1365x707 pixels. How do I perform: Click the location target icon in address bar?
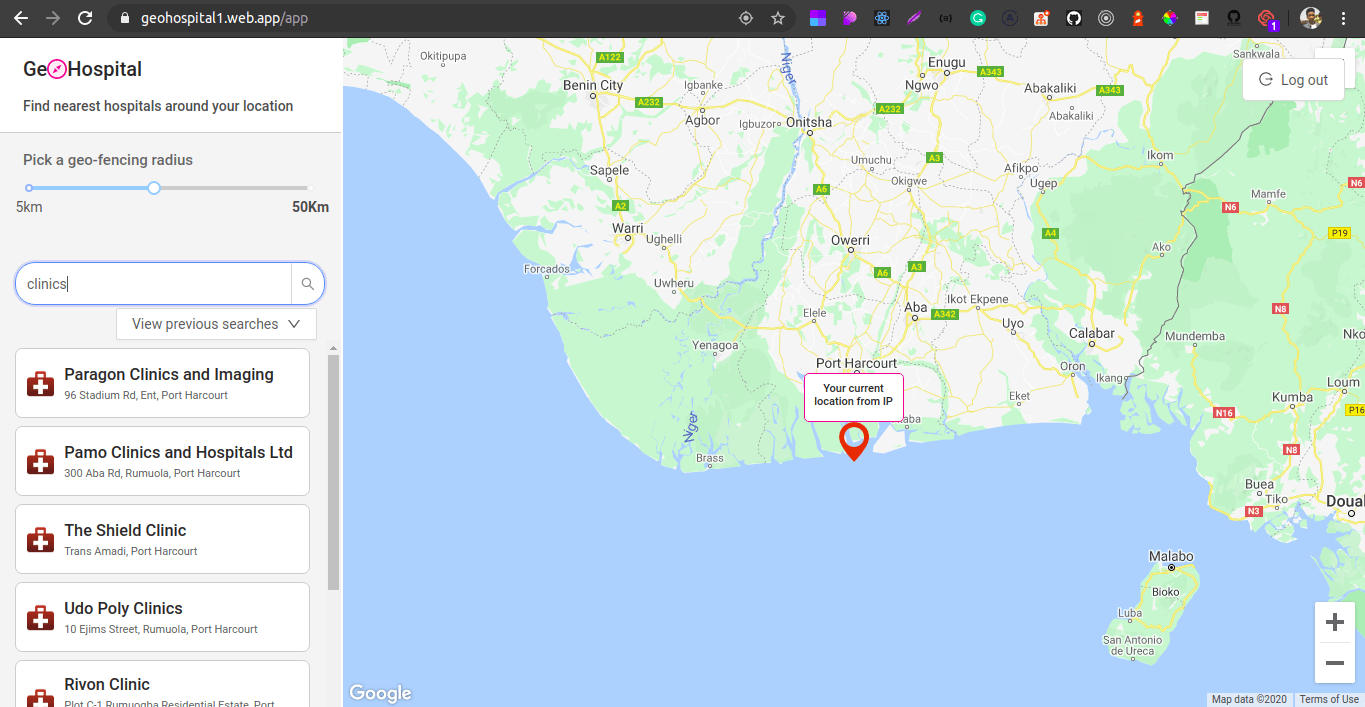coord(745,18)
